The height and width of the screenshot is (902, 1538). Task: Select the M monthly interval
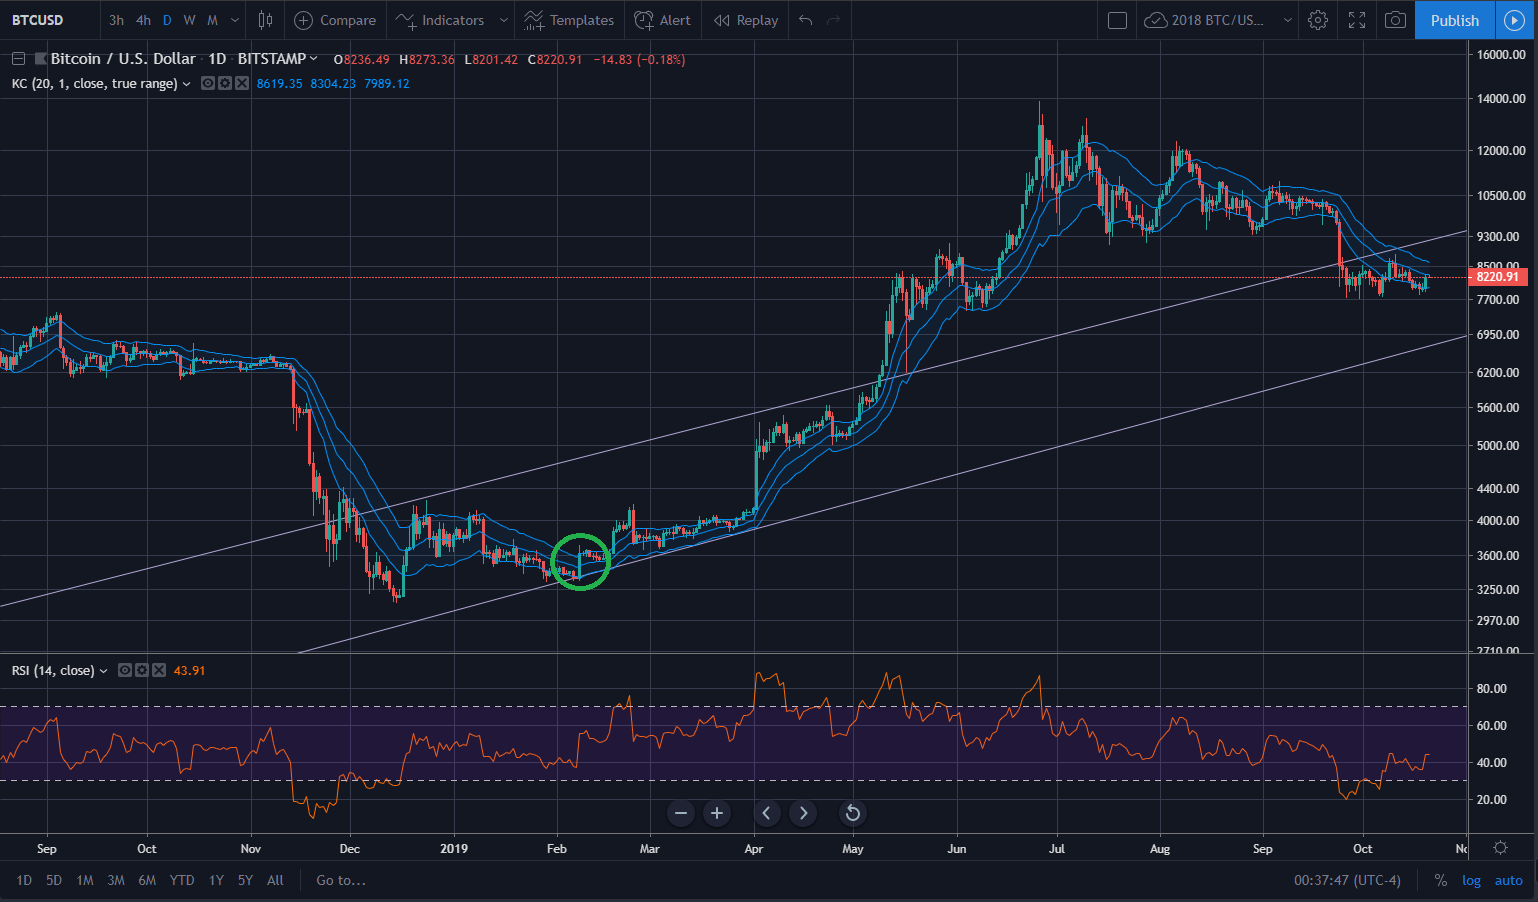pyautogui.click(x=212, y=20)
